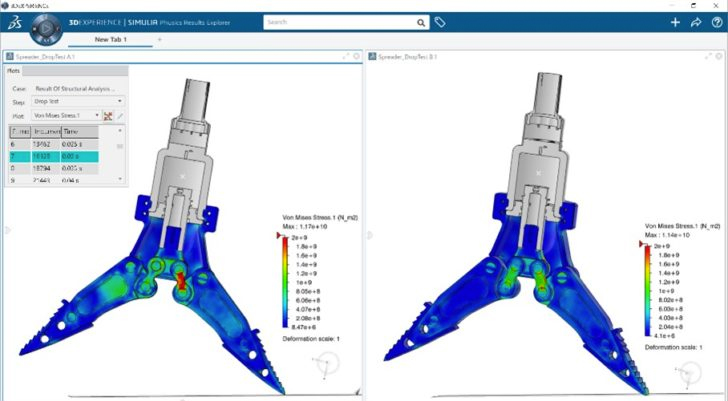Screen dimensions: 728x401
Task: Open the compass play button
Action: tap(46, 28)
